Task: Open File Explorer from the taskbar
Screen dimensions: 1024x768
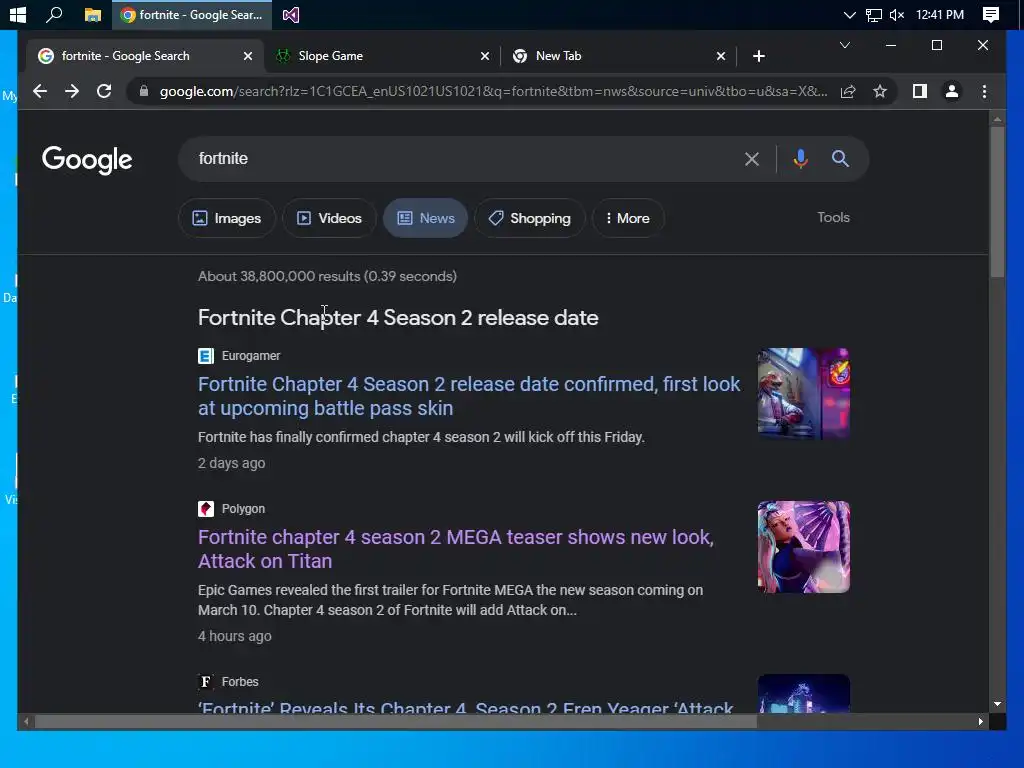Action: [93, 14]
